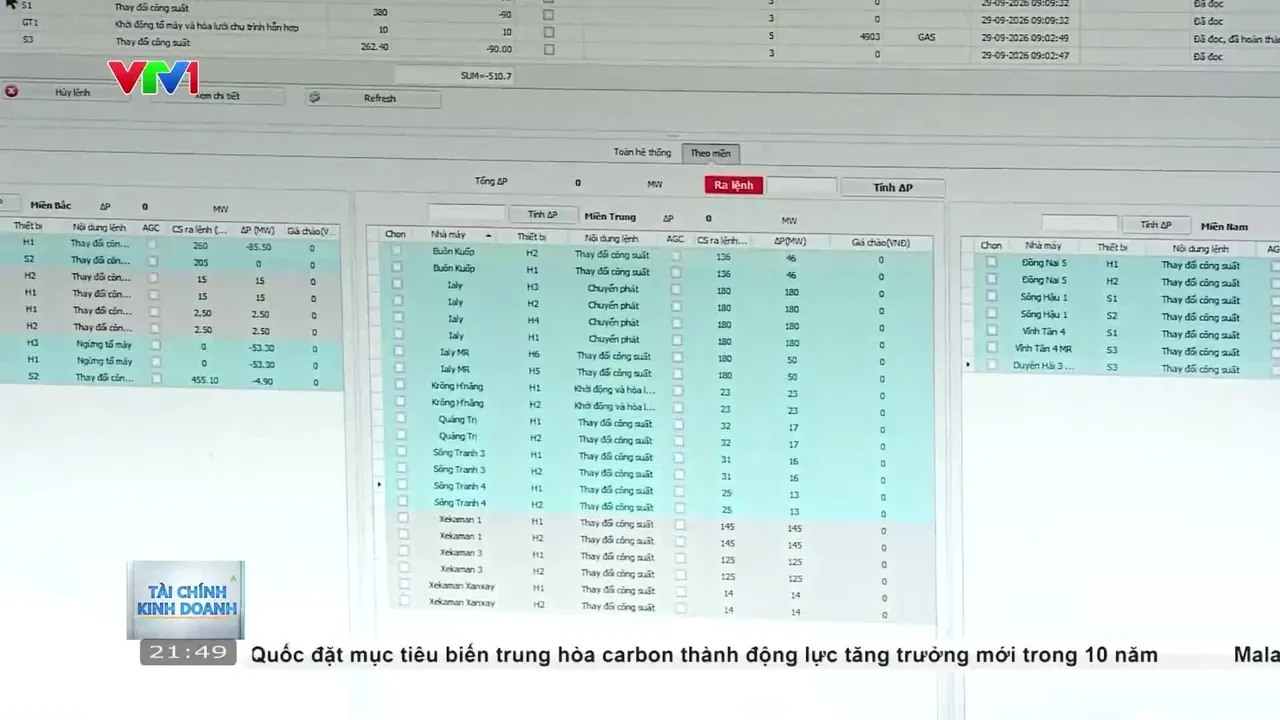The height and width of the screenshot is (720, 1280).
Task: Tick Chọn checkbox for Ialy H3 row
Action: click(397, 284)
